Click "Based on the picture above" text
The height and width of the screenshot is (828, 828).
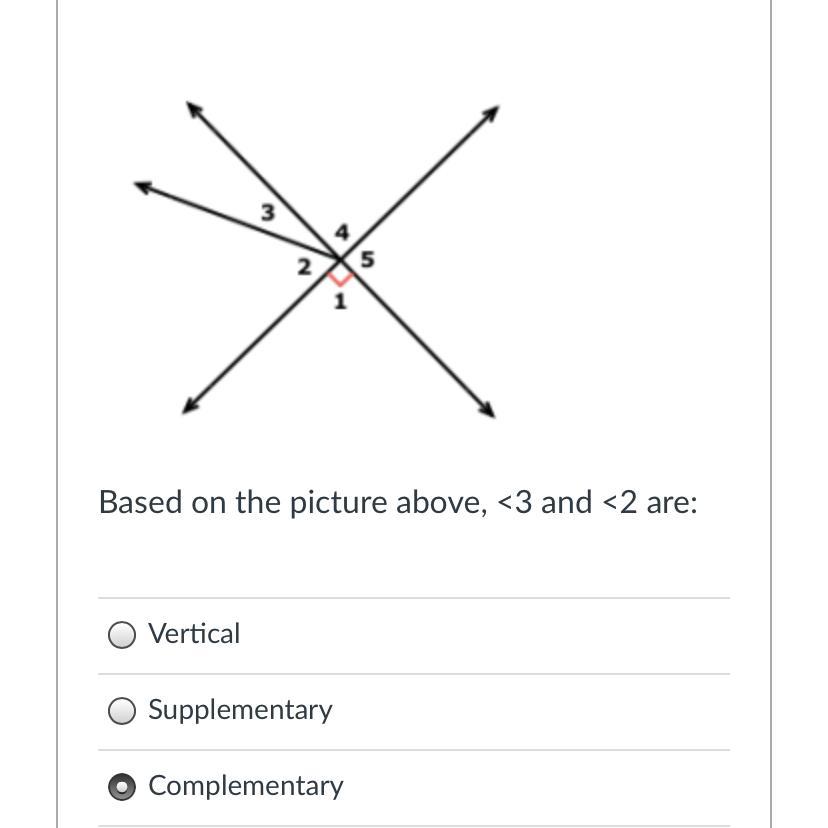coord(292,502)
